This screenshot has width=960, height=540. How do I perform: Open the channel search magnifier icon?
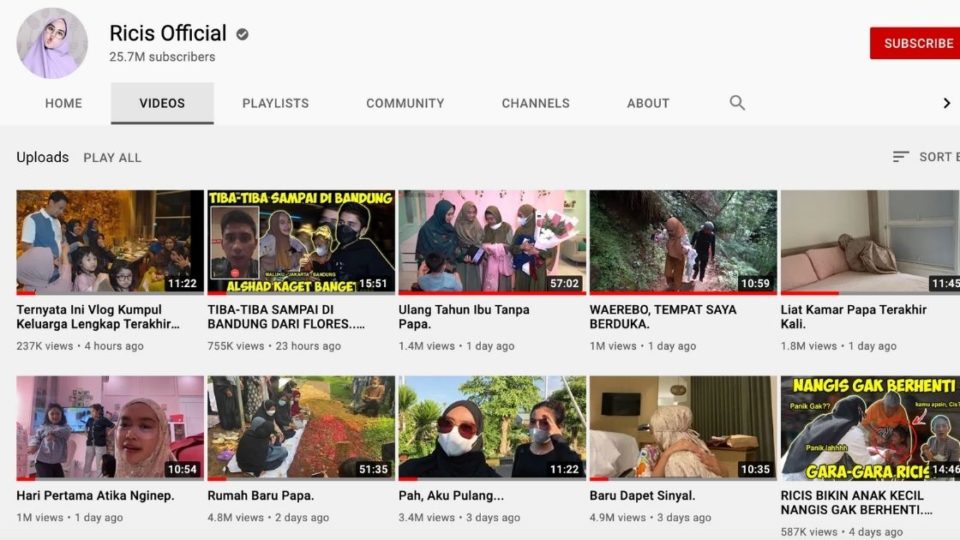pyautogui.click(x=737, y=103)
